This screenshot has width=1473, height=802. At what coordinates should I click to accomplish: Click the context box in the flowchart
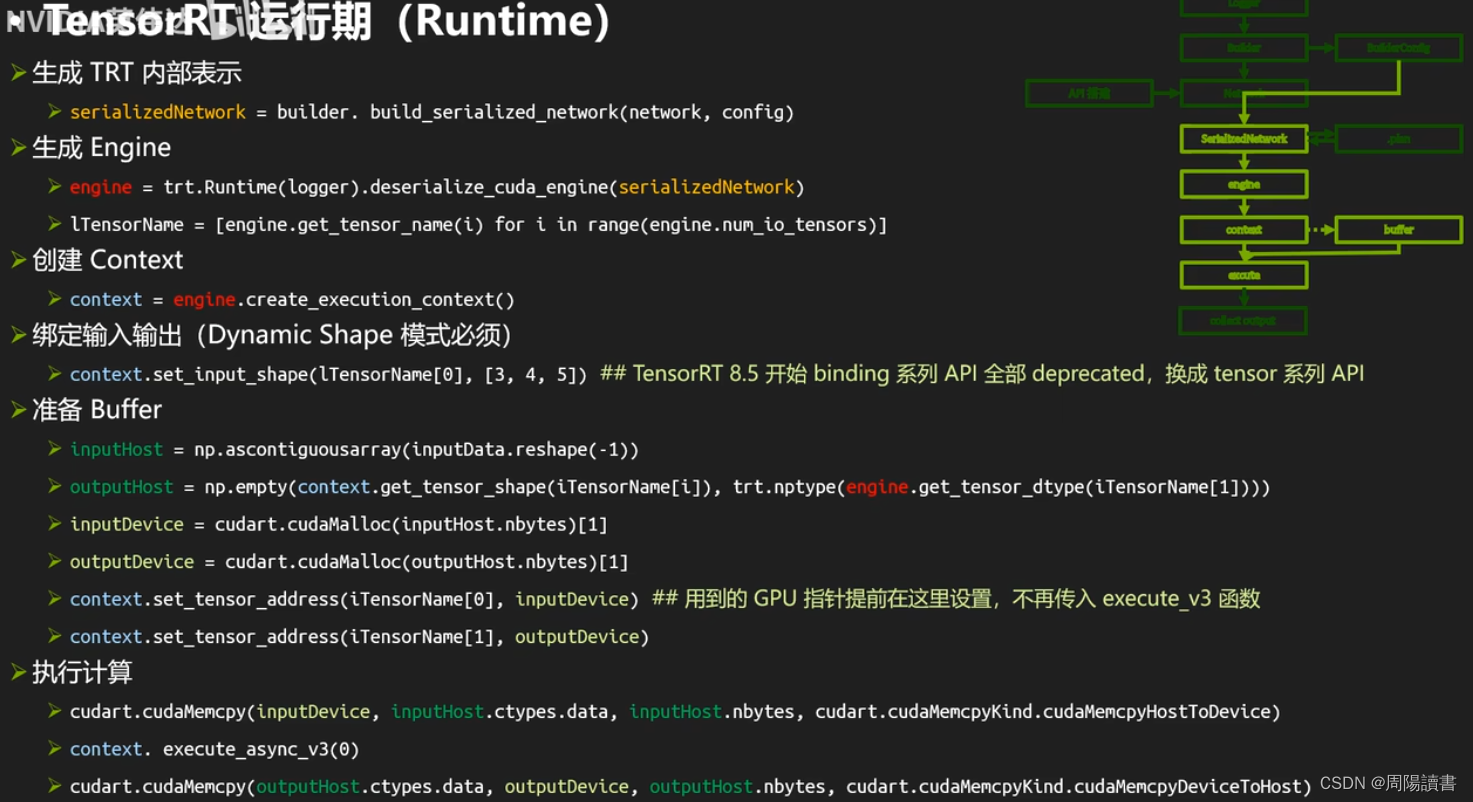(1244, 230)
